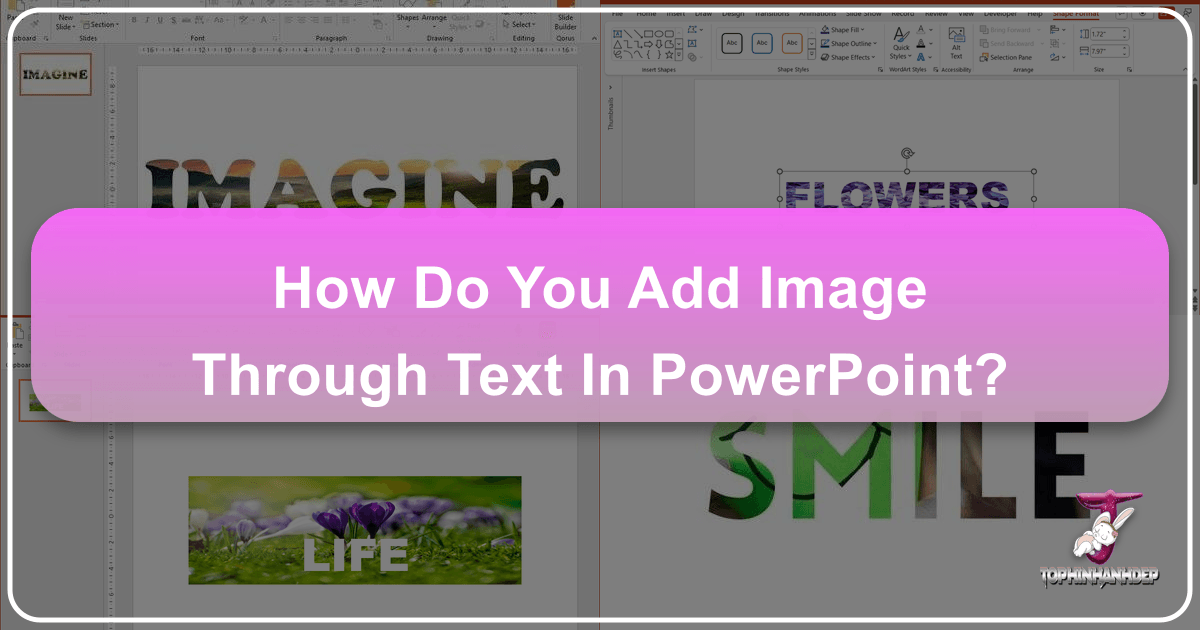
Task: Toggle underline formatting
Action: pos(159,18)
